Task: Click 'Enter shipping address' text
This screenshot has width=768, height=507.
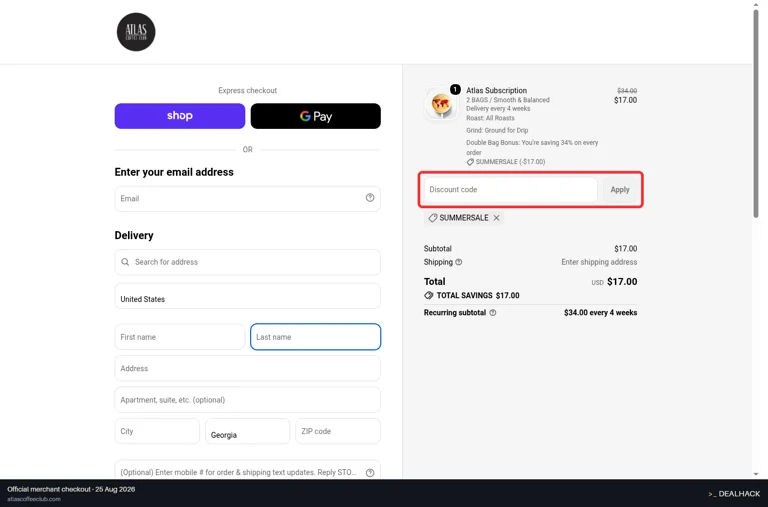Action: pyautogui.click(x=599, y=262)
